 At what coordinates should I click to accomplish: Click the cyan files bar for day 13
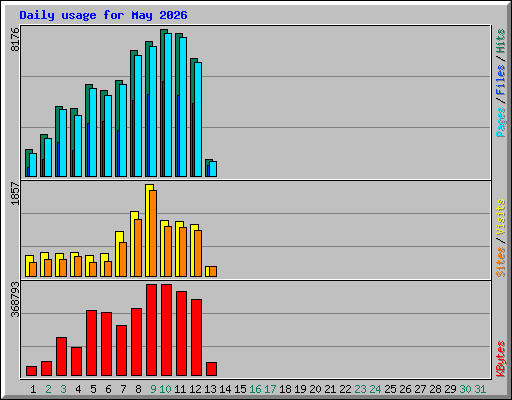(213, 169)
